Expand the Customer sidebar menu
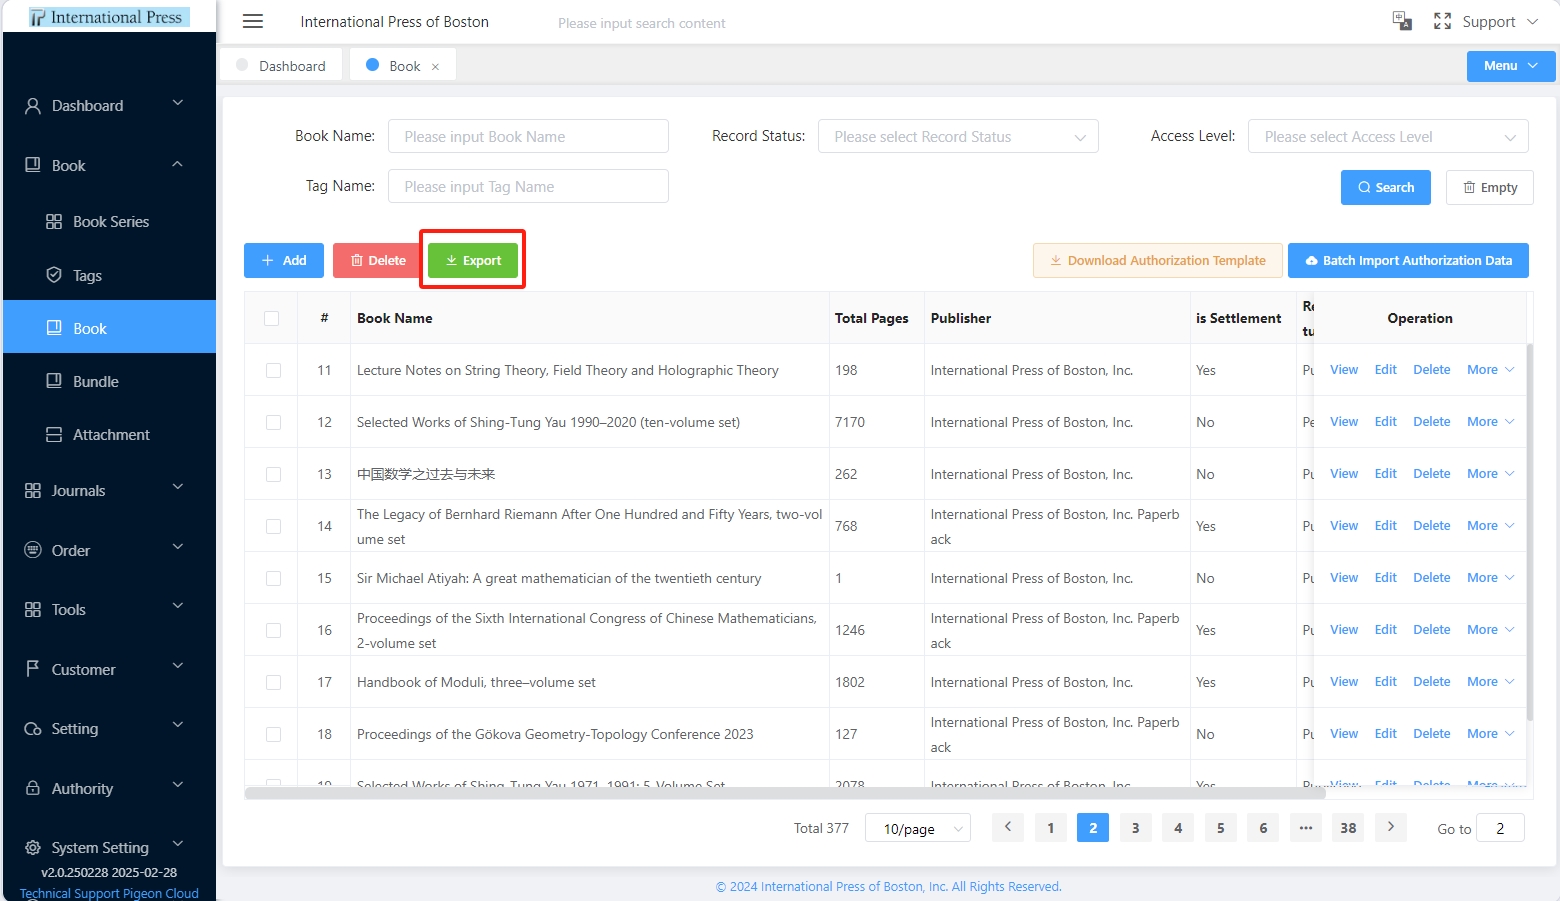Viewport: 1560px width, 901px height. 108,669
